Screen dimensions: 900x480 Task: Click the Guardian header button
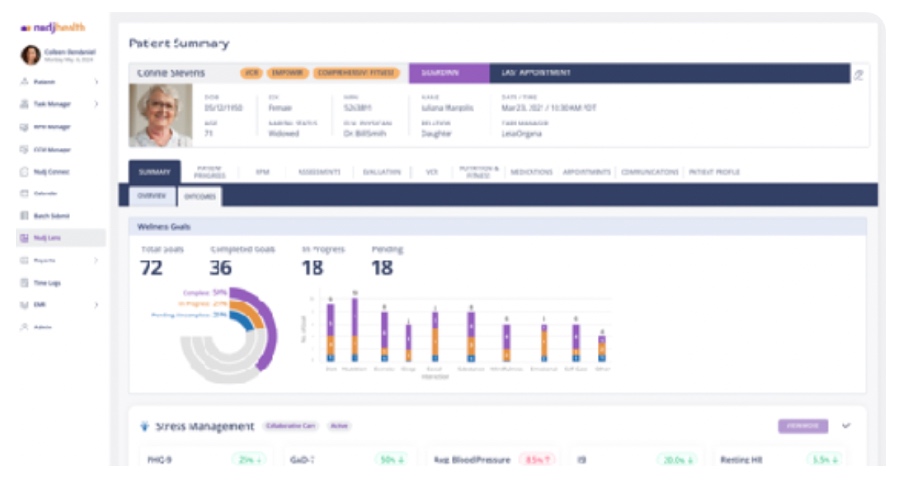(448, 73)
